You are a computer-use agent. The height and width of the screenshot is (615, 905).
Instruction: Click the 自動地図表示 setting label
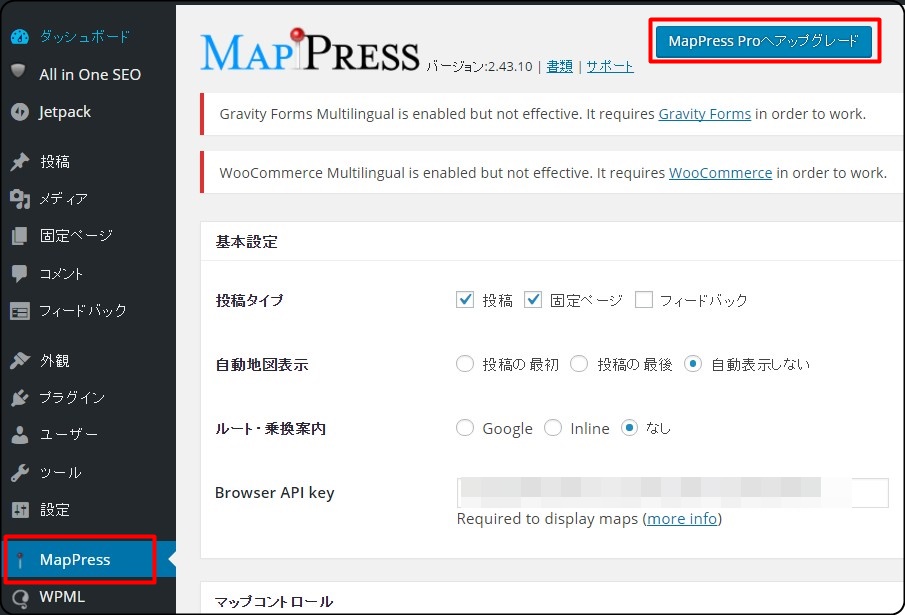click(x=261, y=365)
